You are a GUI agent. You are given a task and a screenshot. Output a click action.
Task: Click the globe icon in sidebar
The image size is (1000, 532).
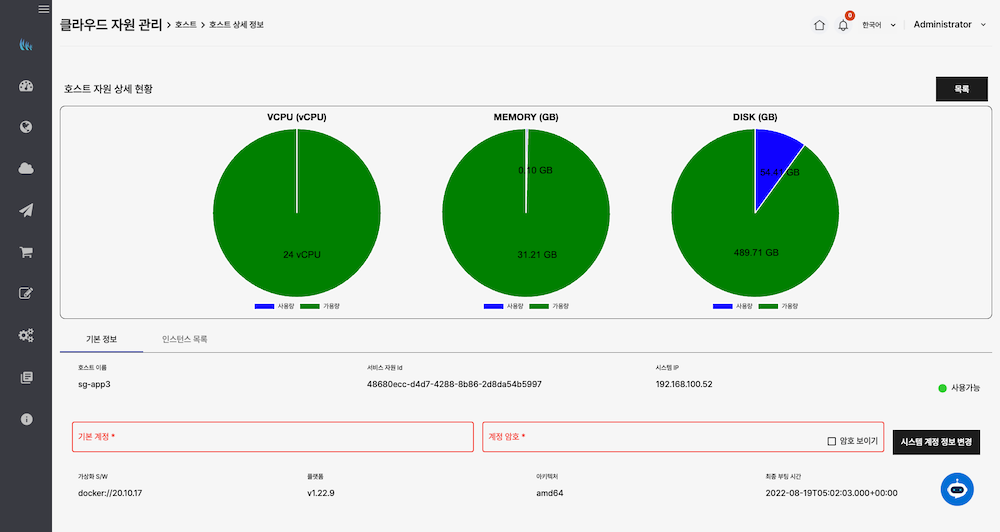pyautogui.click(x=26, y=127)
